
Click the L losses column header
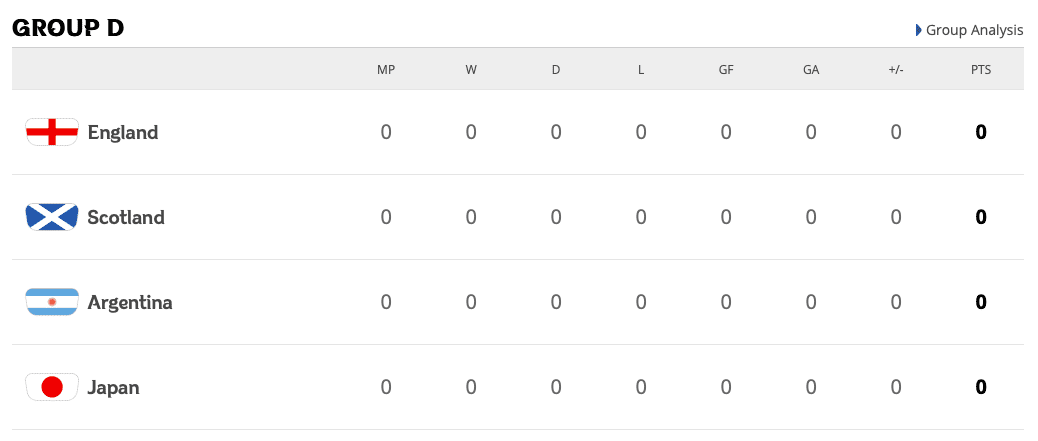click(x=641, y=70)
